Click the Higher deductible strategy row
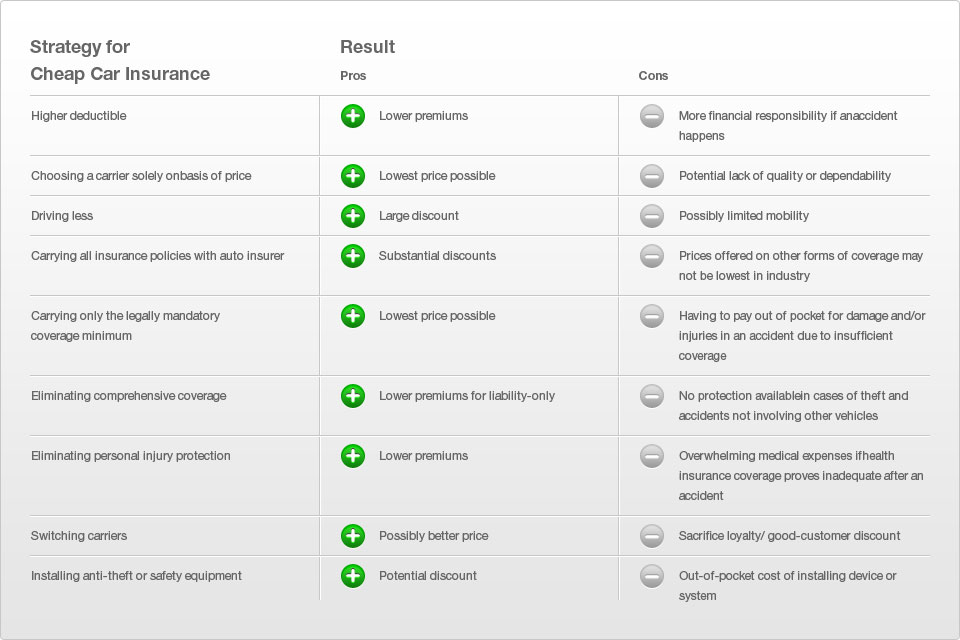 79,116
